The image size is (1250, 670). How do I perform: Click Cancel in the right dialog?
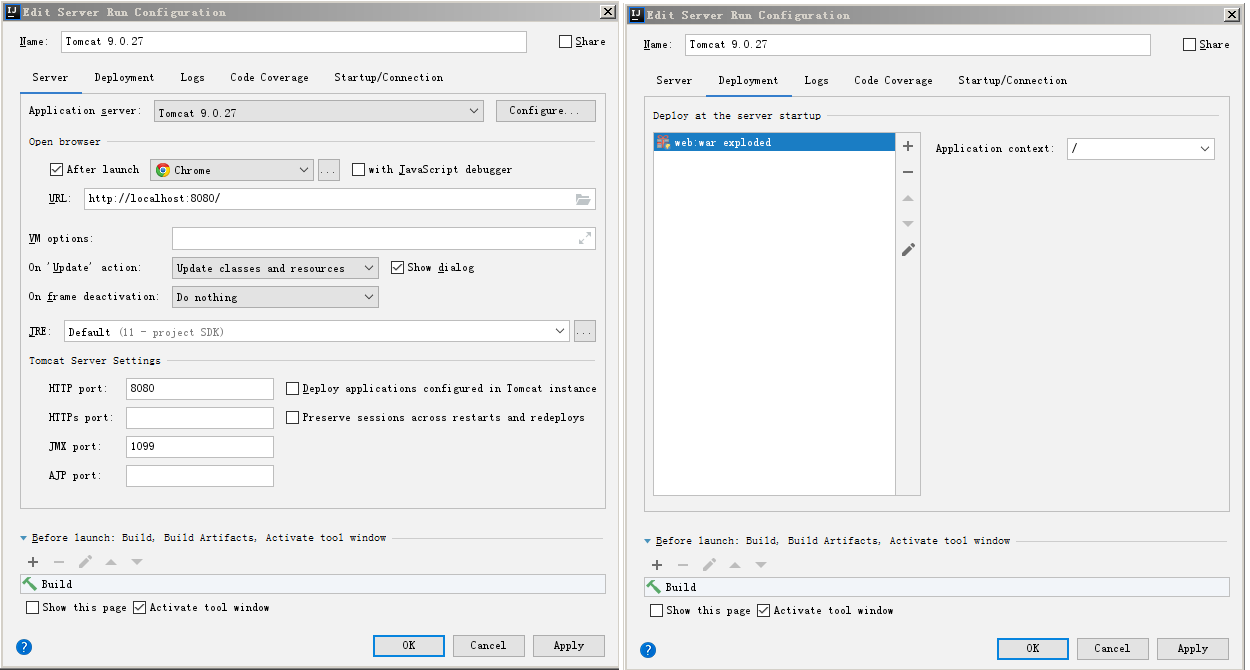coord(1113,649)
